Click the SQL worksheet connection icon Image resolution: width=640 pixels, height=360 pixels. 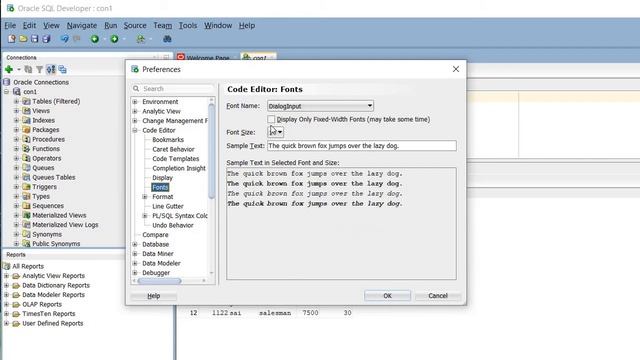pos(140,39)
